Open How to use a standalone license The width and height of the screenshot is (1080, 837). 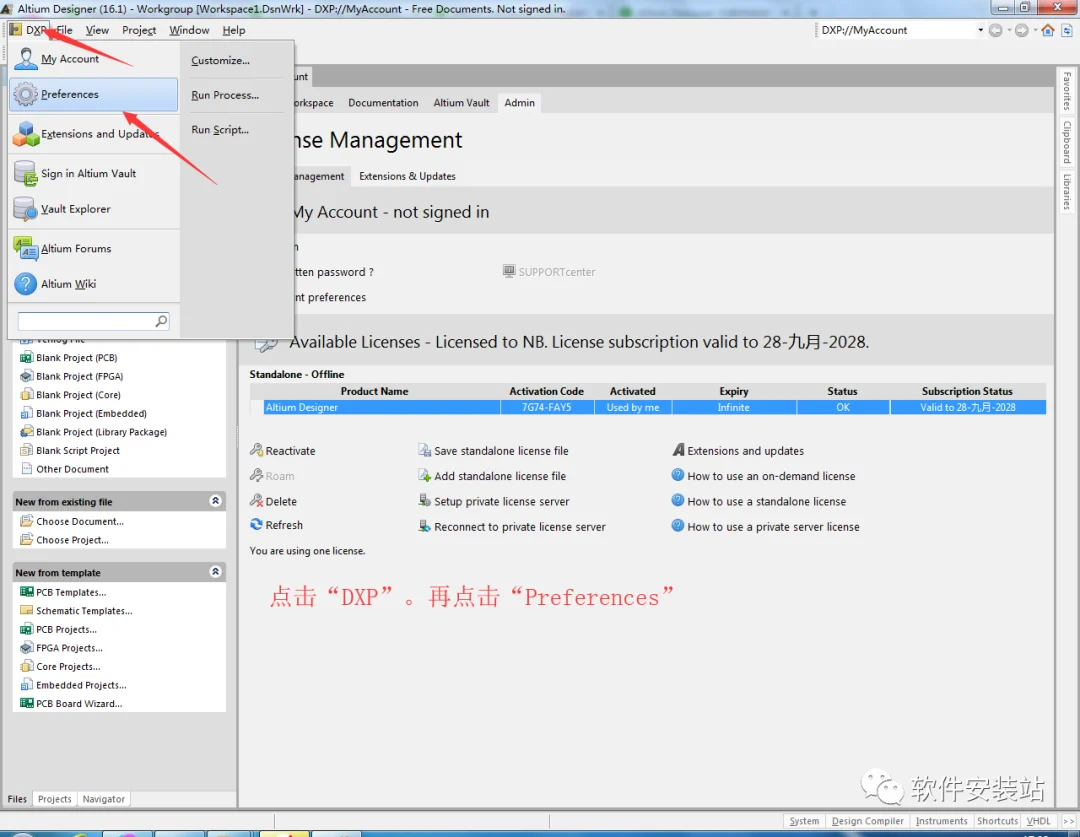pyautogui.click(x=767, y=502)
